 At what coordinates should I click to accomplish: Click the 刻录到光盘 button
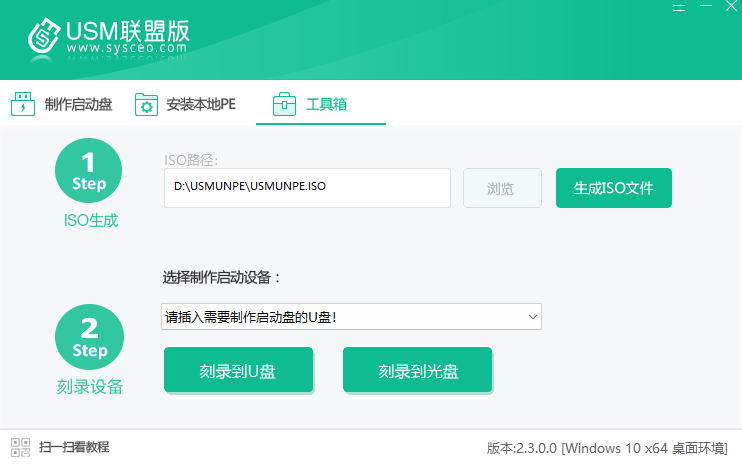click(417, 371)
